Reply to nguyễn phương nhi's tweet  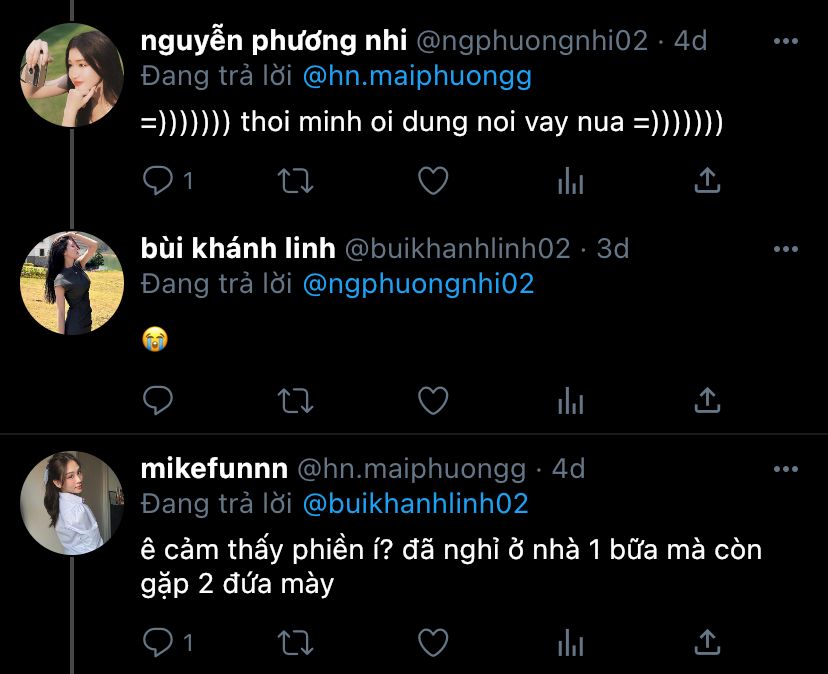tap(158, 181)
